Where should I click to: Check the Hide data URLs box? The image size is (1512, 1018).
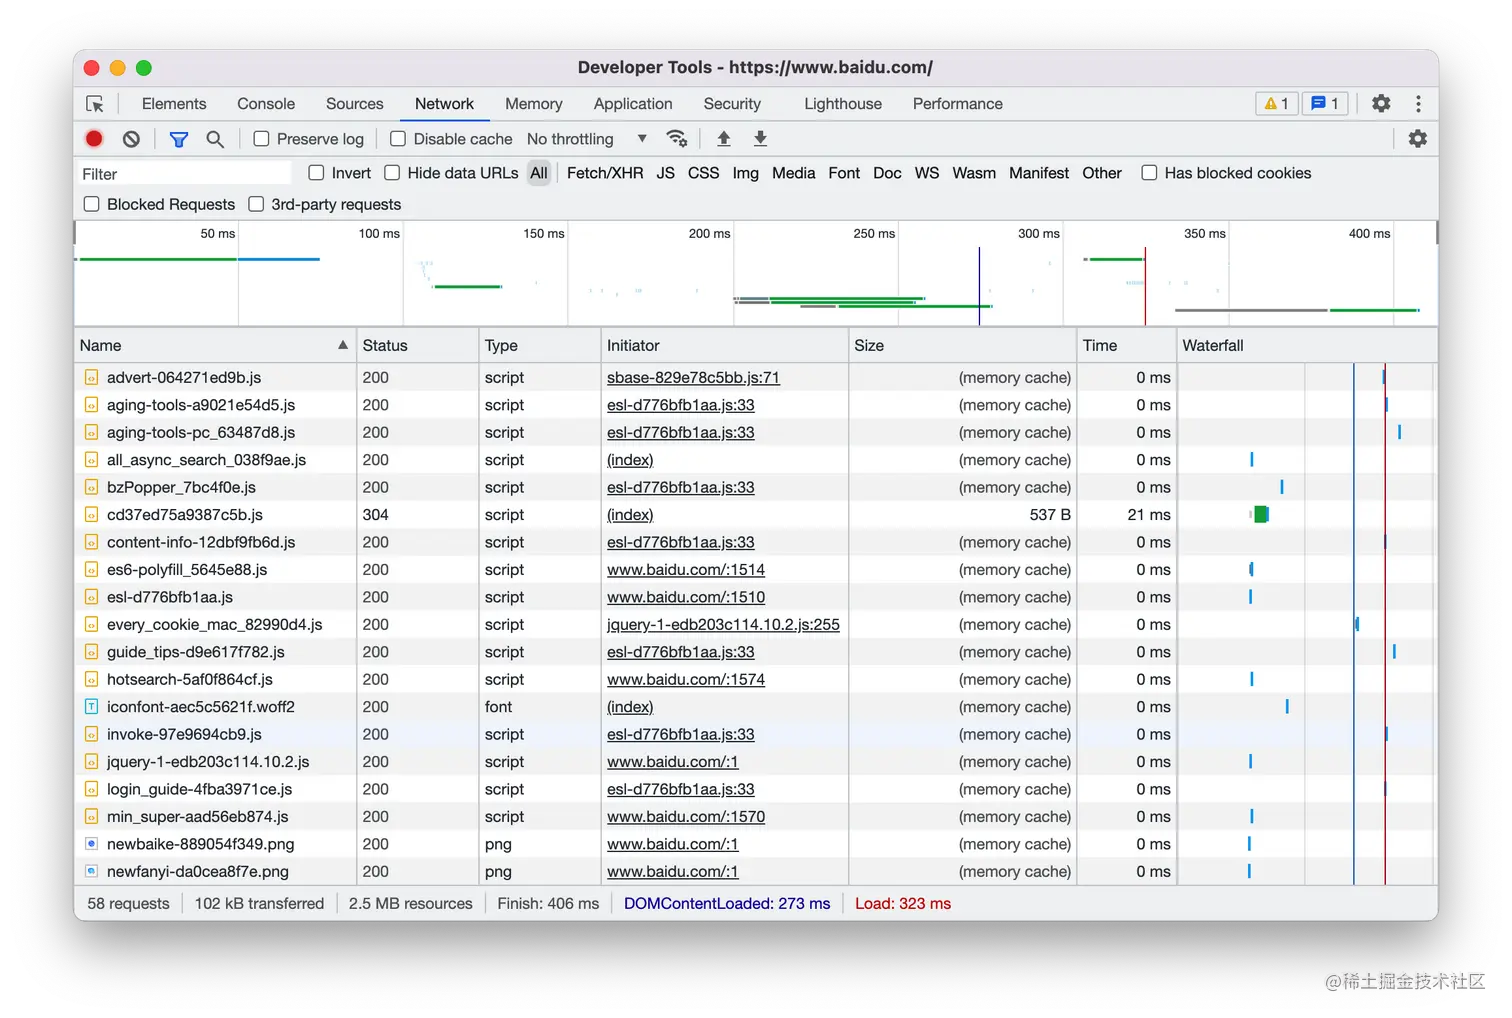[x=392, y=173]
